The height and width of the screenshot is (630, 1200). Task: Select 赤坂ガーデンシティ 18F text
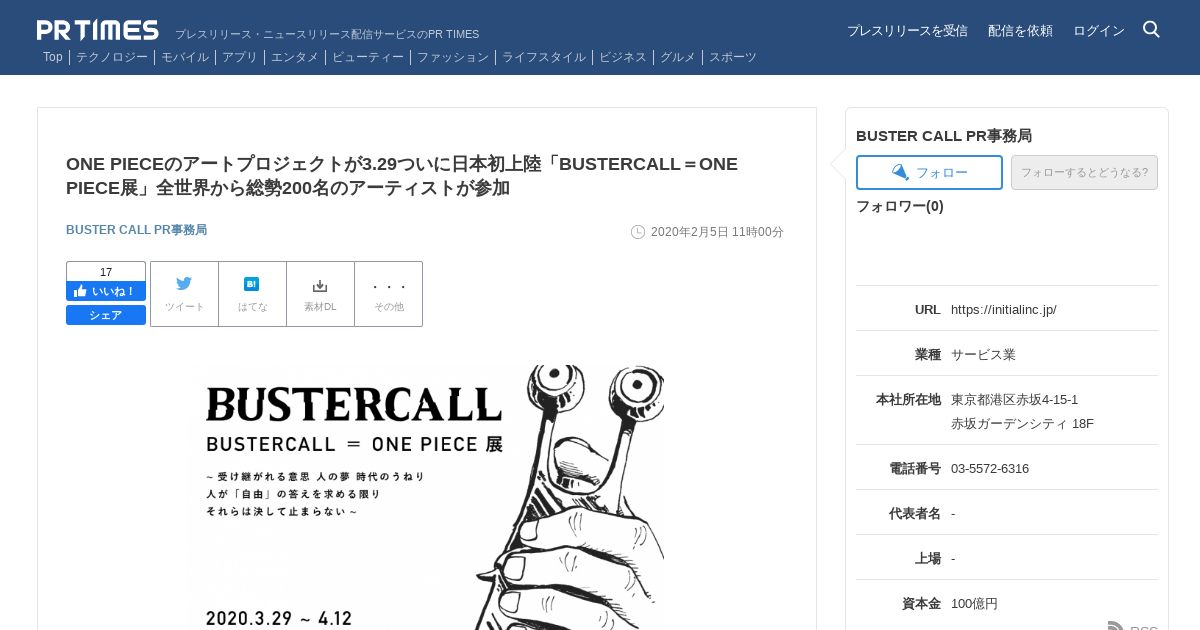pos(1022,423)
